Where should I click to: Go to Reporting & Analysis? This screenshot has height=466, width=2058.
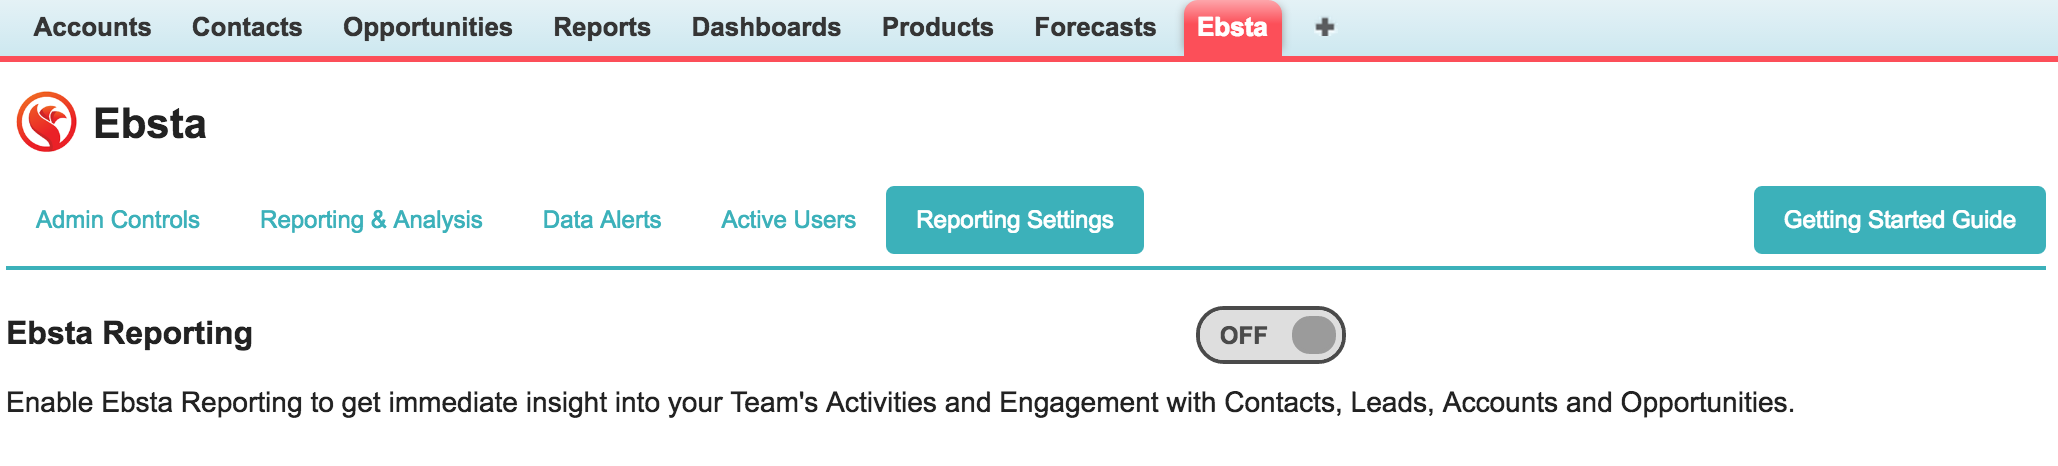(371, 220)
